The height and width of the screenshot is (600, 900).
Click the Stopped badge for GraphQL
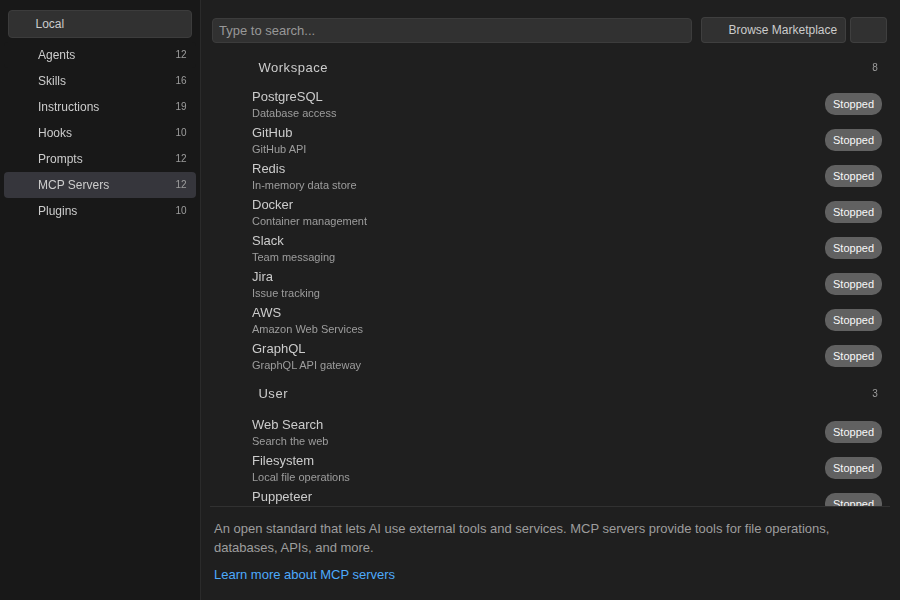tap(854, 356)
